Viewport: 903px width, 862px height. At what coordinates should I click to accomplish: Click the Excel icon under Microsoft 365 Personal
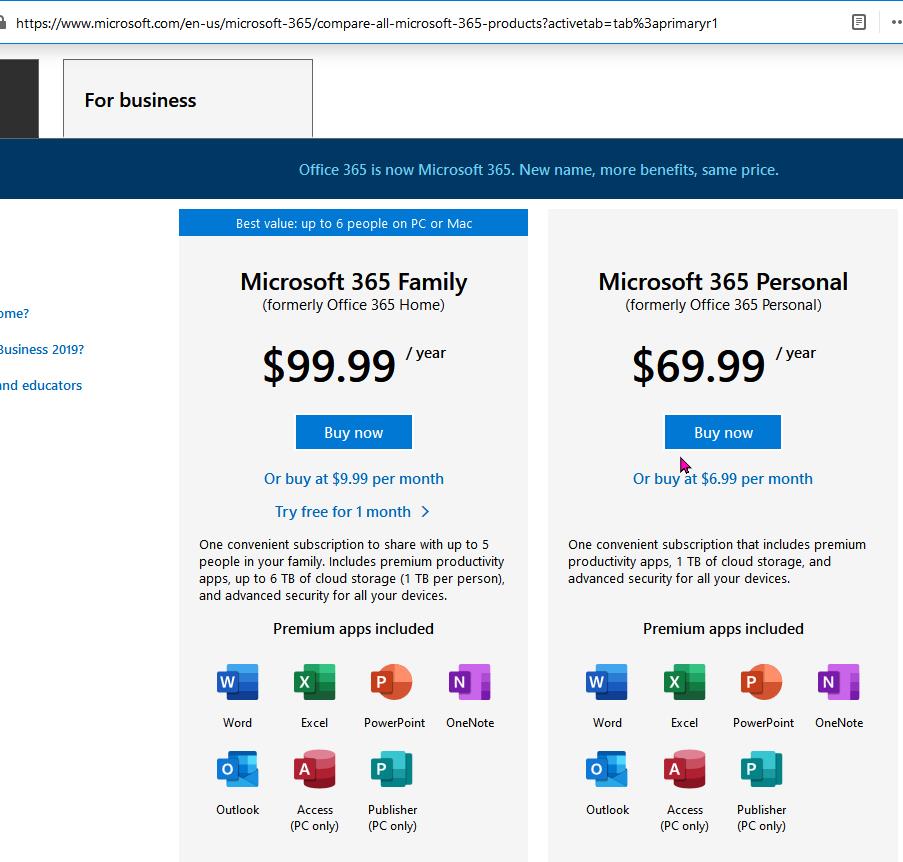[684, 682]
